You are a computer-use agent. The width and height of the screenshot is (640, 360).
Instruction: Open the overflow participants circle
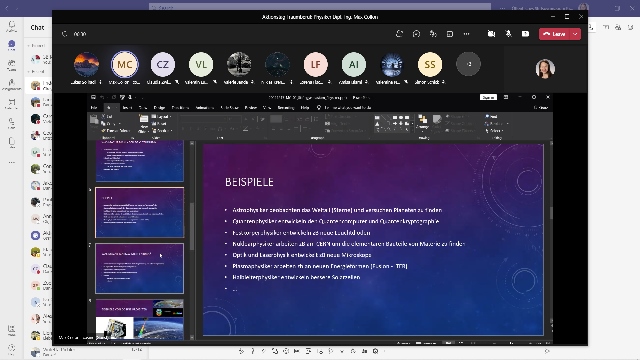[x=468, y=64]
